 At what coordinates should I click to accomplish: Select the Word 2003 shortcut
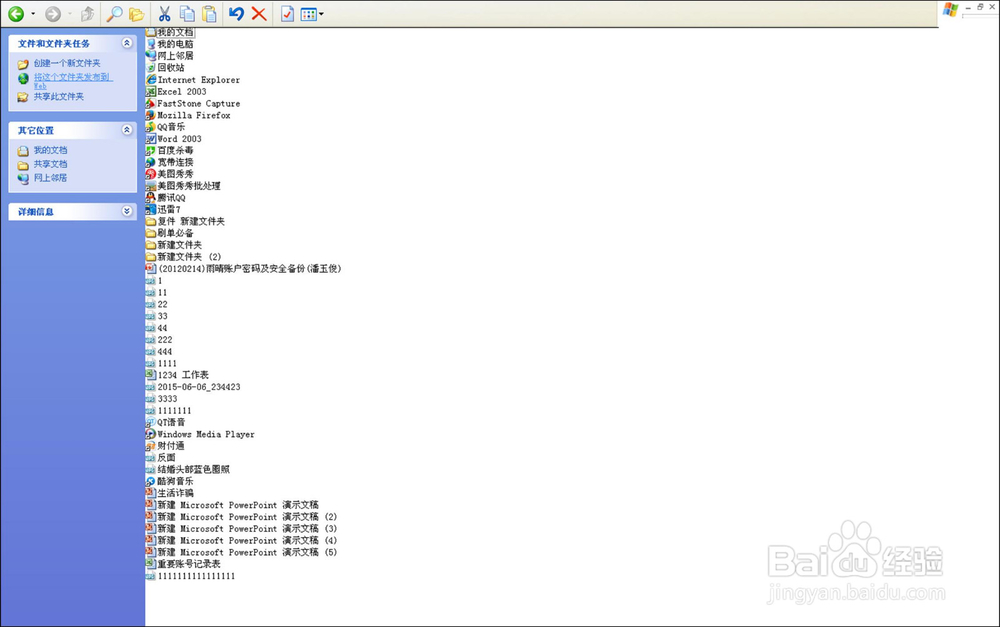tap(174, 138)
